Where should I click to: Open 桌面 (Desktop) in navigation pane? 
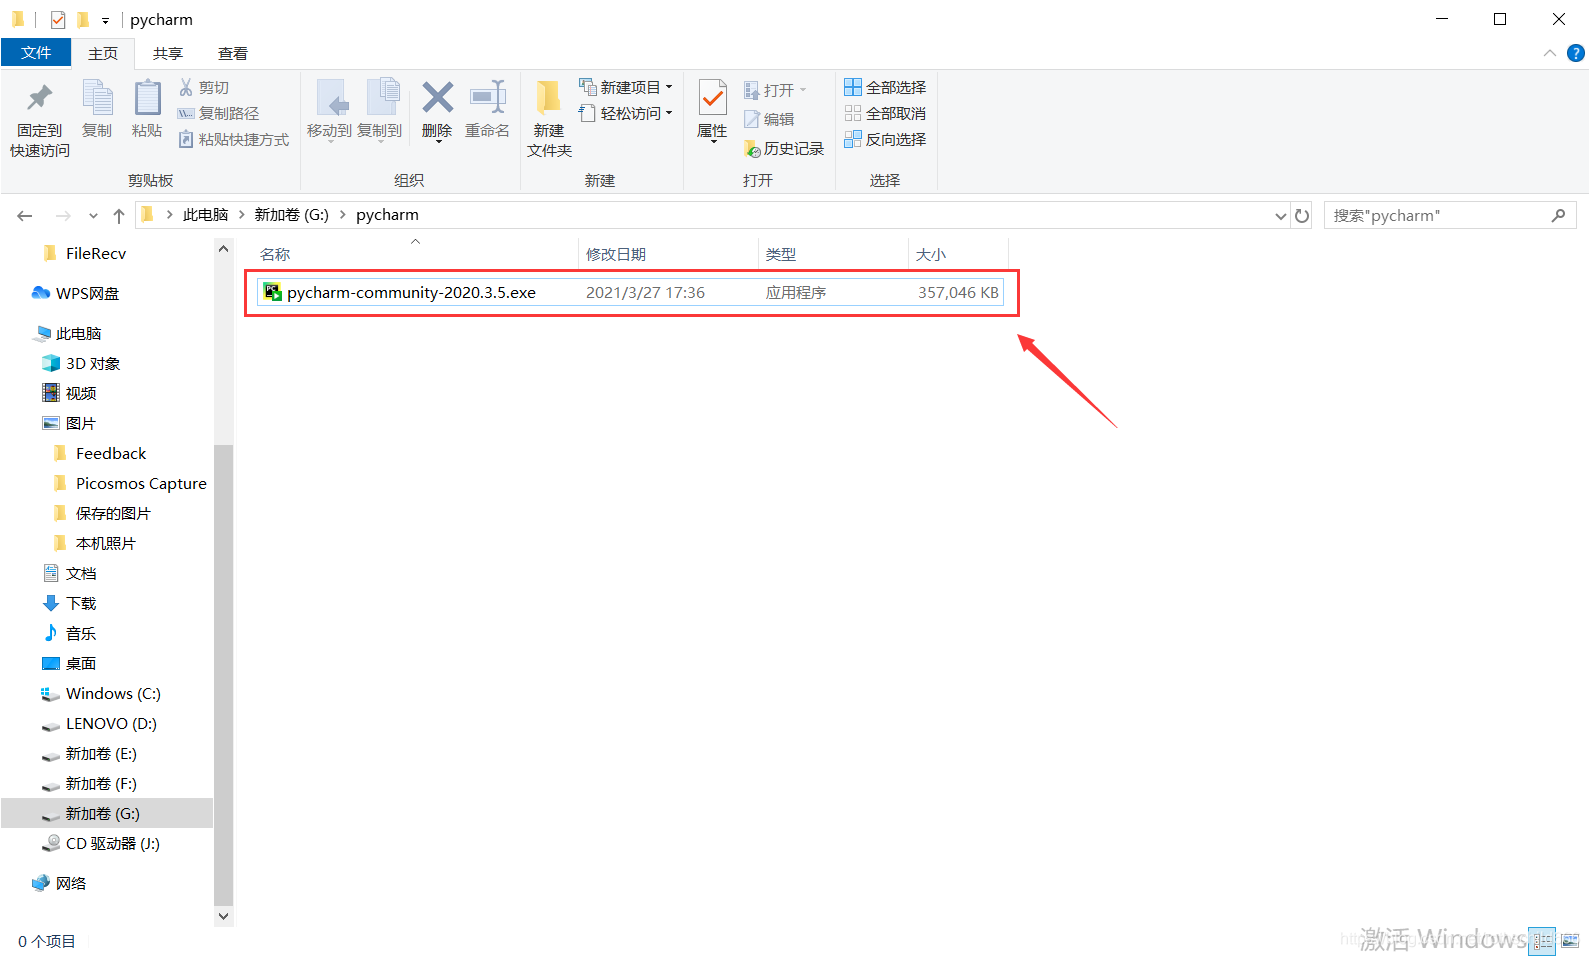[x=70, y=664]
